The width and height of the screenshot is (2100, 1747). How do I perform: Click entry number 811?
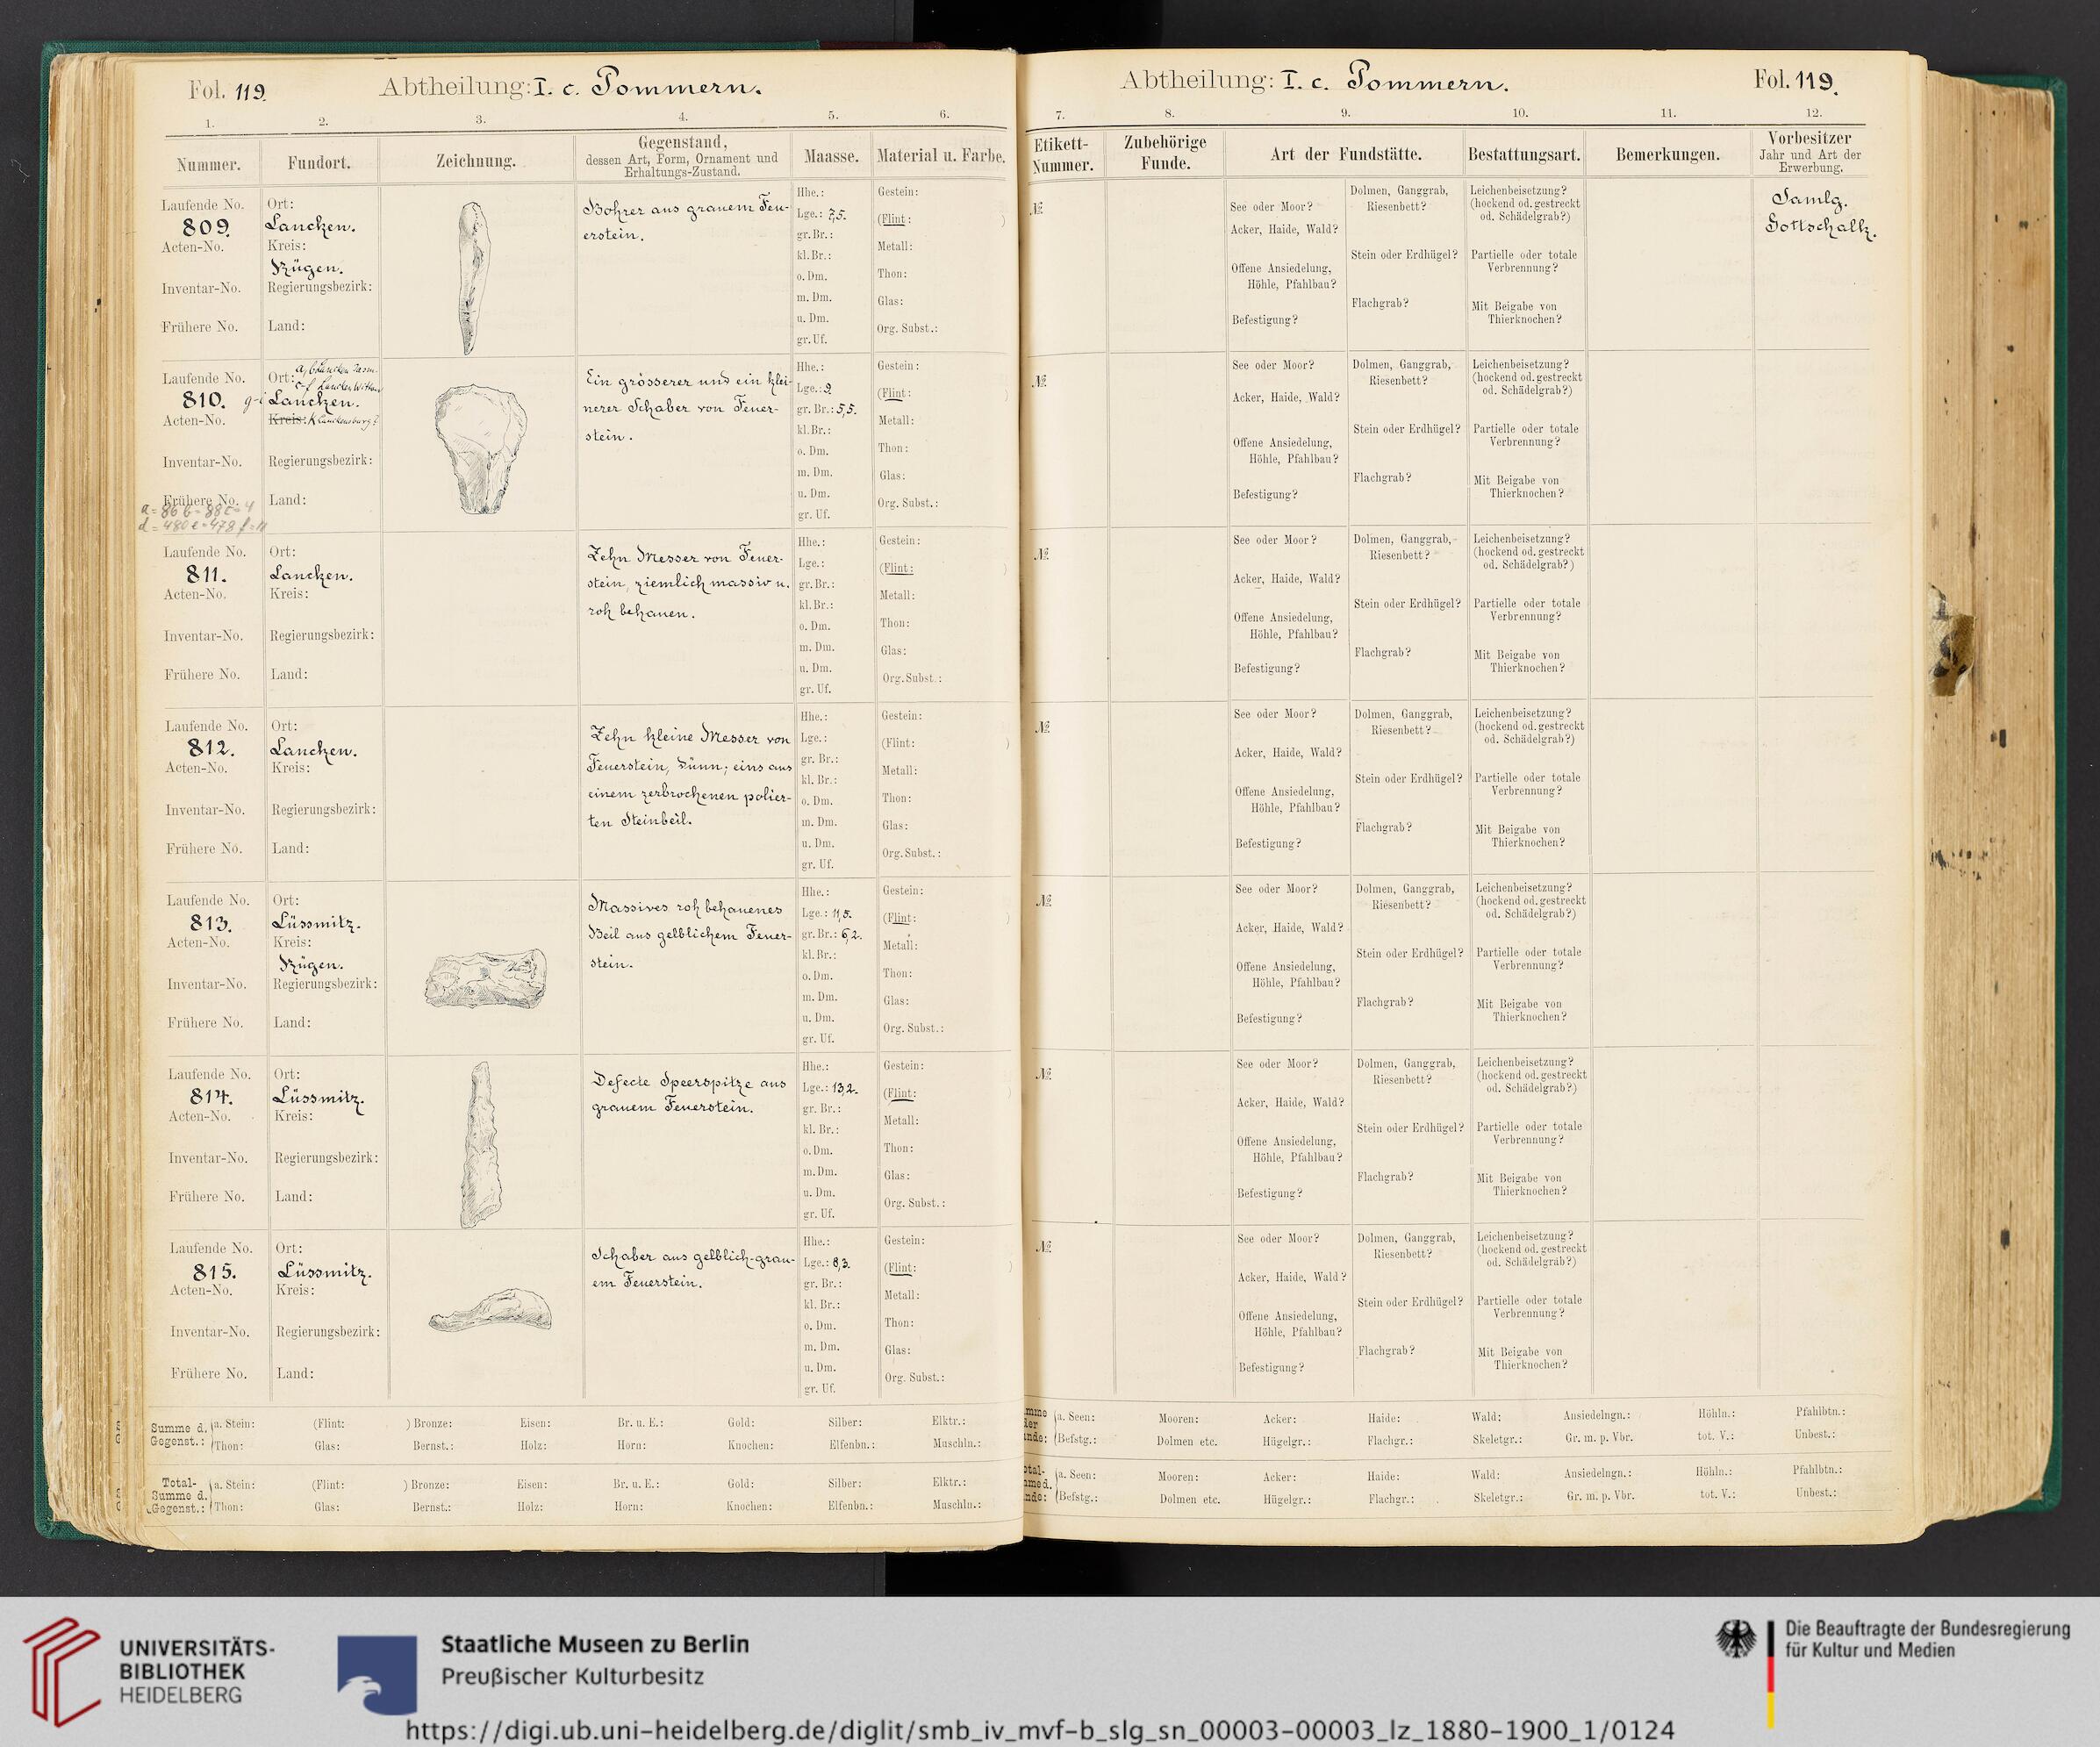pos(208,574)
